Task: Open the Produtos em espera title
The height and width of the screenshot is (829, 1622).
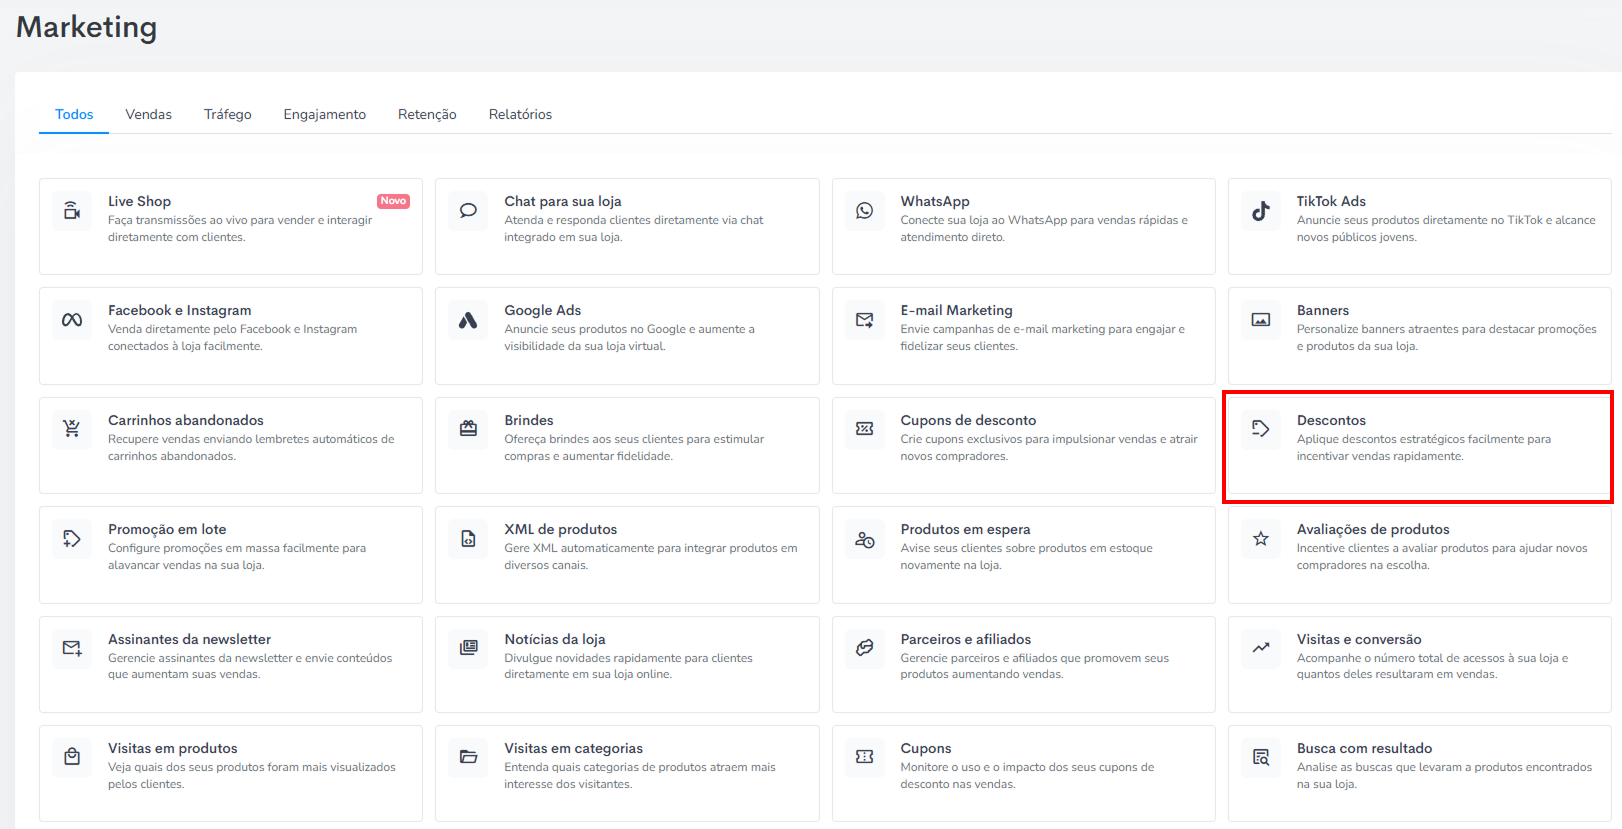Action: tap(965, 529)
